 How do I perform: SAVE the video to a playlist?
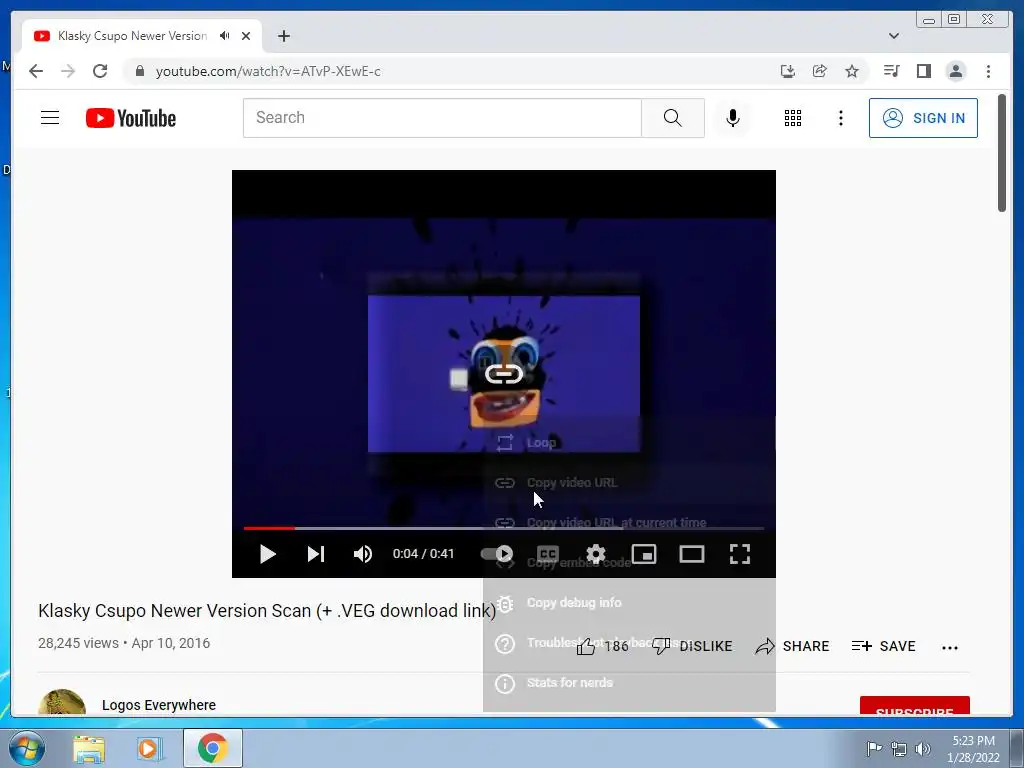pos(884,647)
